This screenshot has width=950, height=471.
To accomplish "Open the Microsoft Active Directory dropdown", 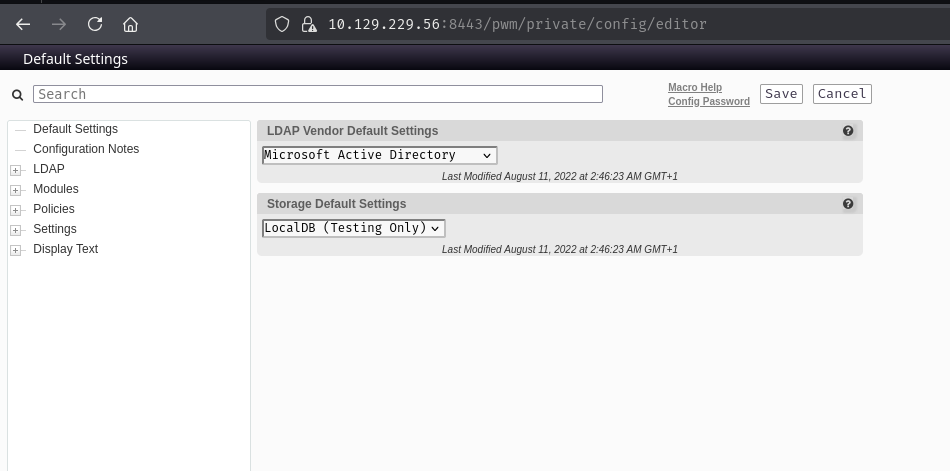I will pos(379,155).
